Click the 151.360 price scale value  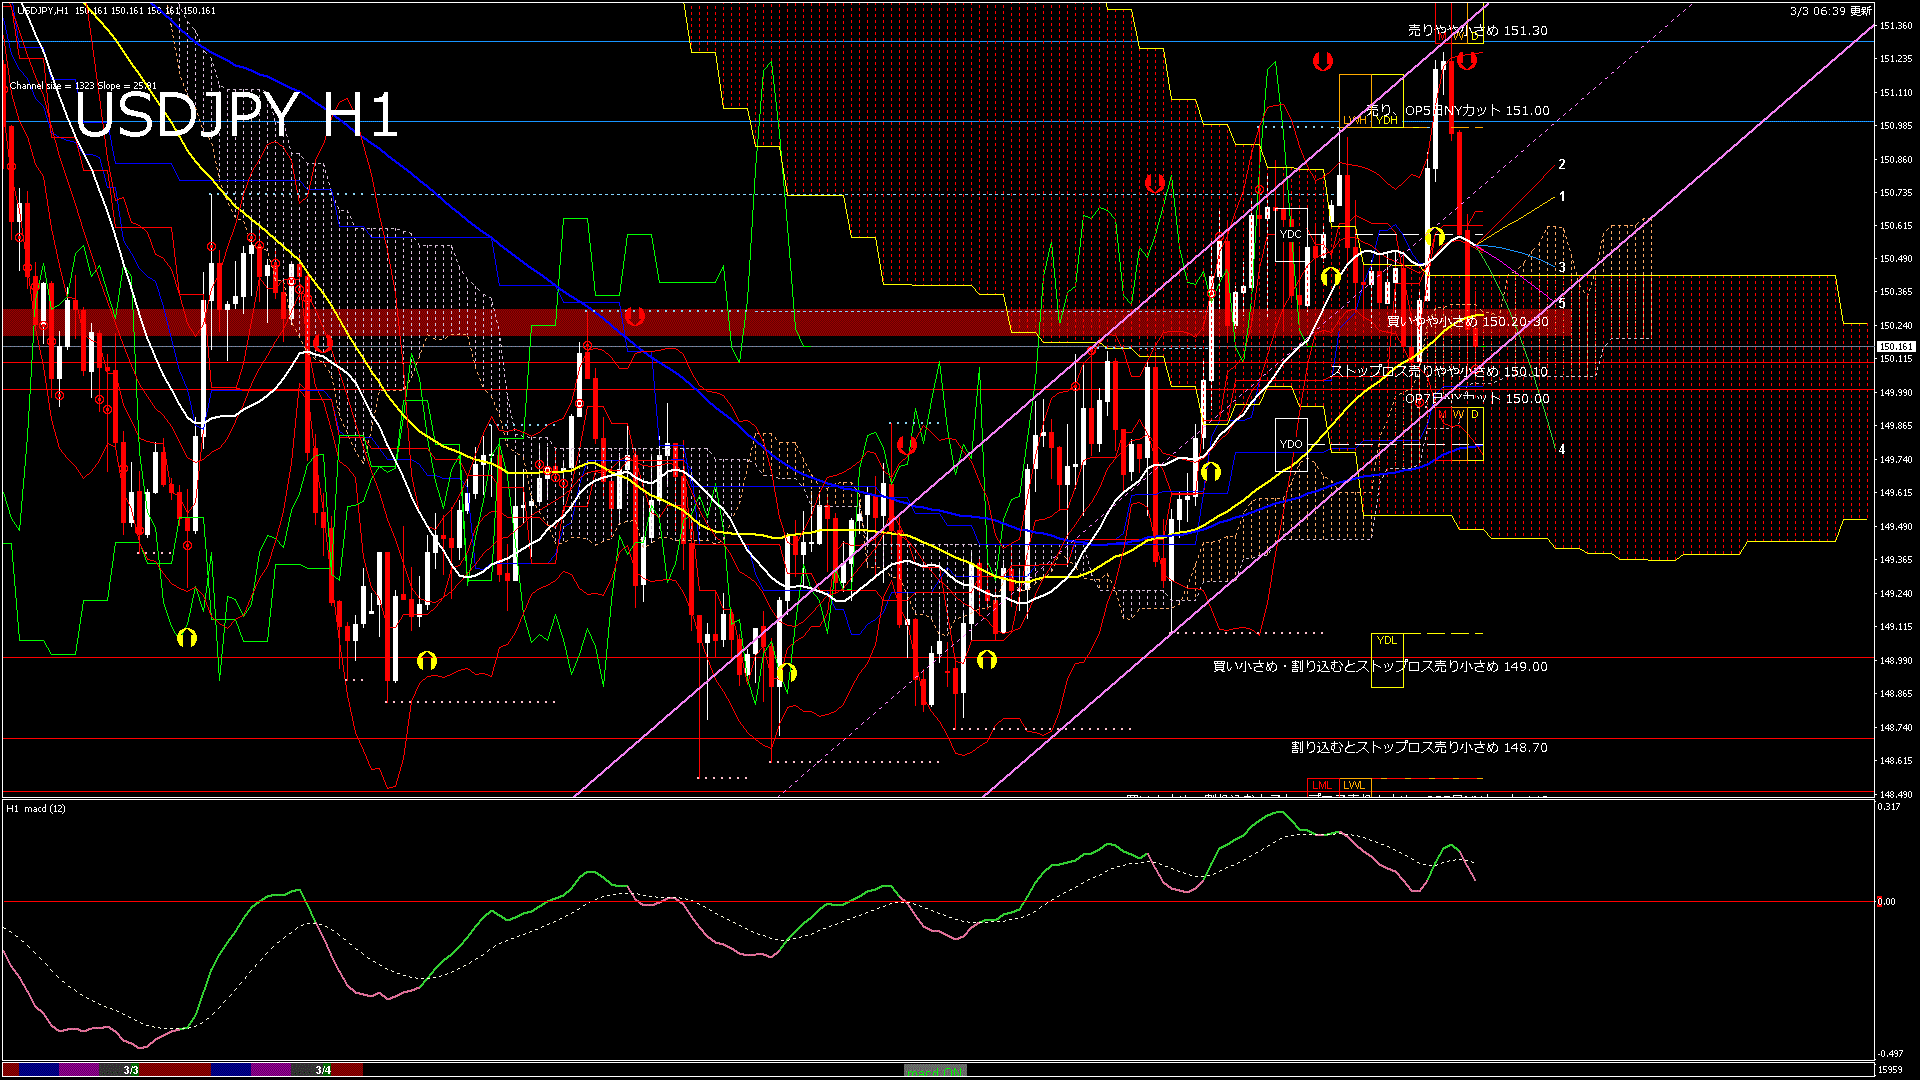coord(1896,26)
